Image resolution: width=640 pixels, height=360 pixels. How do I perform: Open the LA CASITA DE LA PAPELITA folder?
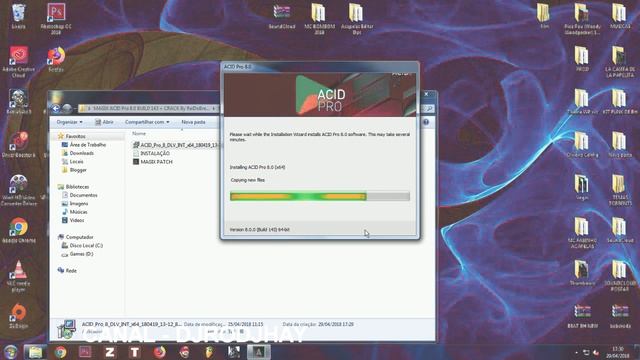[620, 61]
